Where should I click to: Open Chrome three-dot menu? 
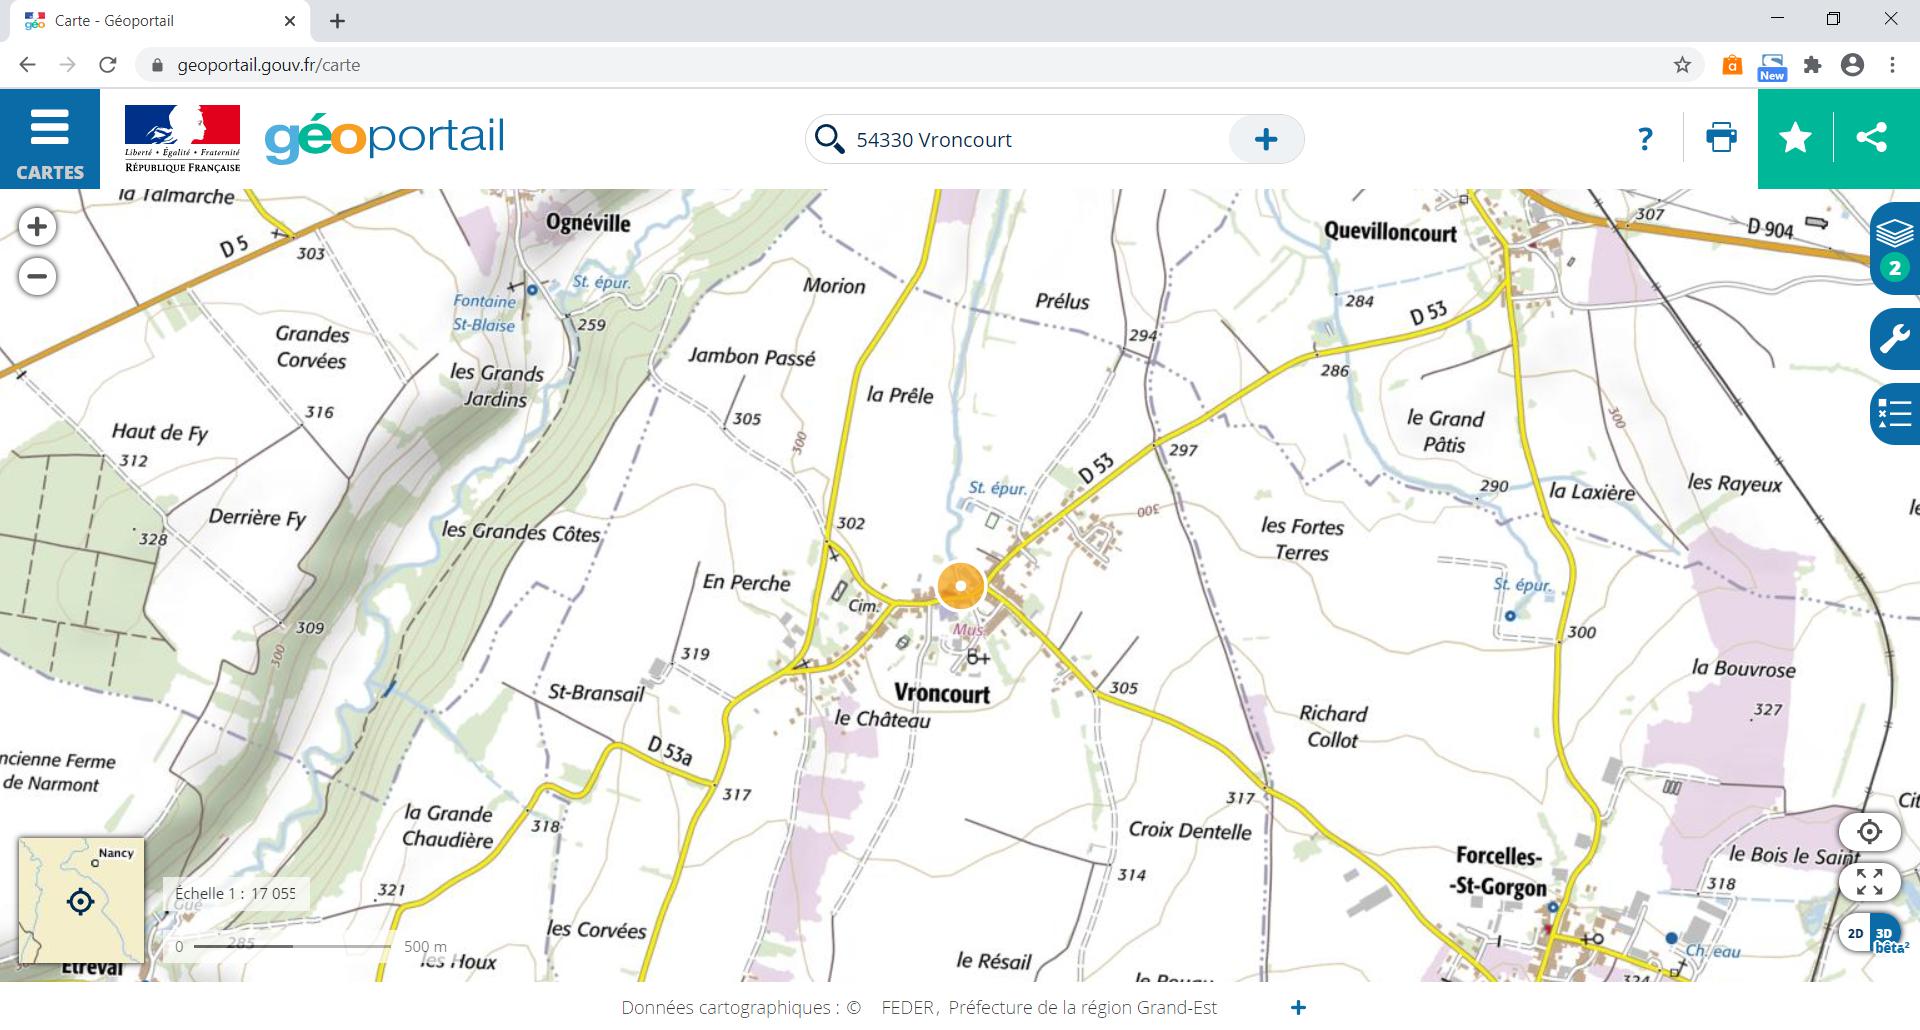(x=1892, y=65)
